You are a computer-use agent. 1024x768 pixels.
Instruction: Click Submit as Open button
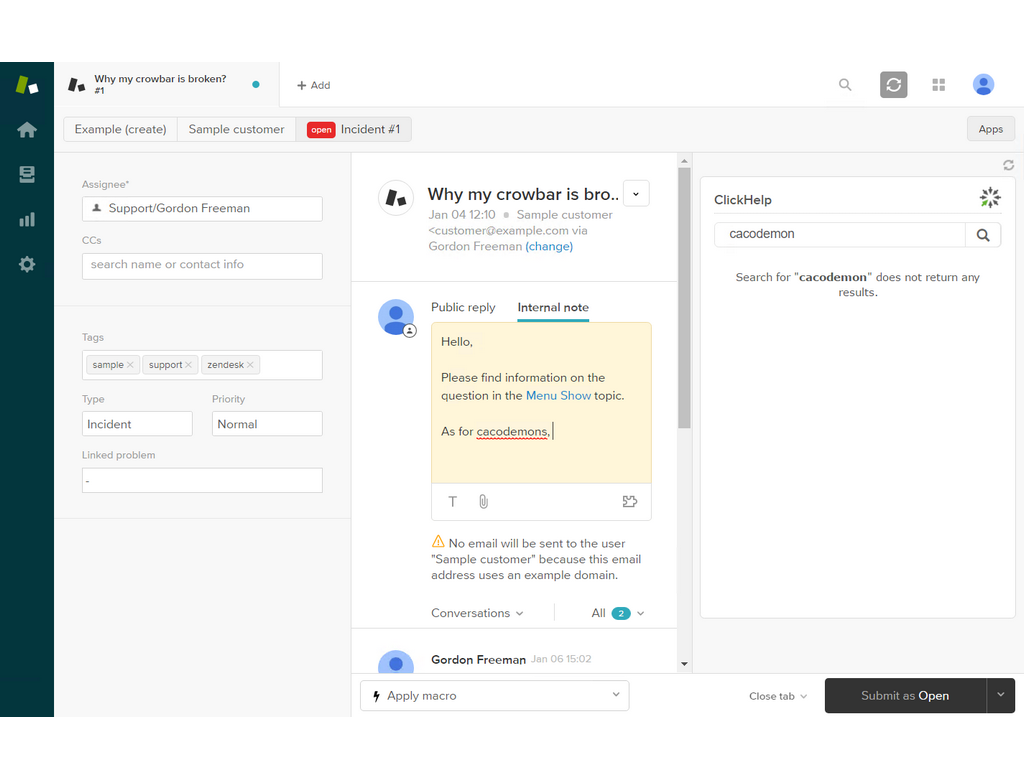tap(905, 696)
